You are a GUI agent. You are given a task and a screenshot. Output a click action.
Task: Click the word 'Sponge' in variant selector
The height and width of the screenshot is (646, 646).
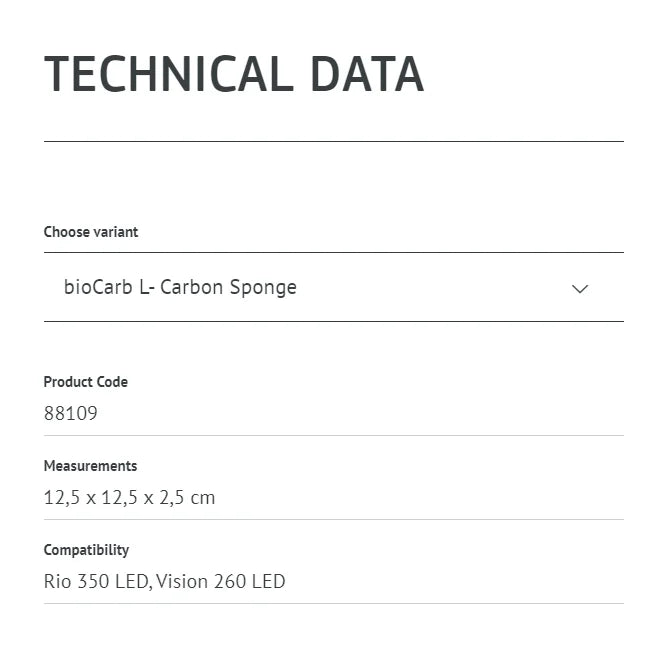[x=263, y=288]
